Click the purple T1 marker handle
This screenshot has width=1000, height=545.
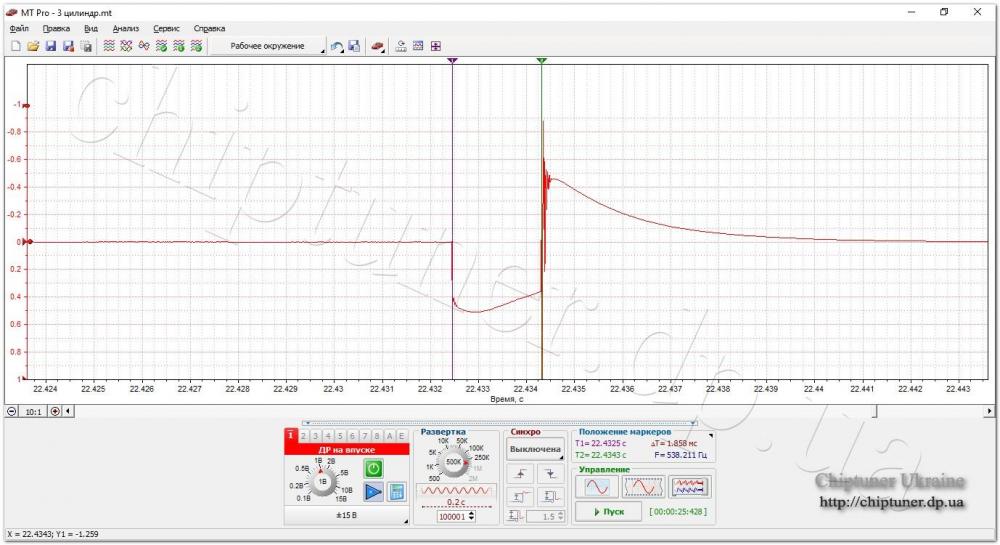452,61
